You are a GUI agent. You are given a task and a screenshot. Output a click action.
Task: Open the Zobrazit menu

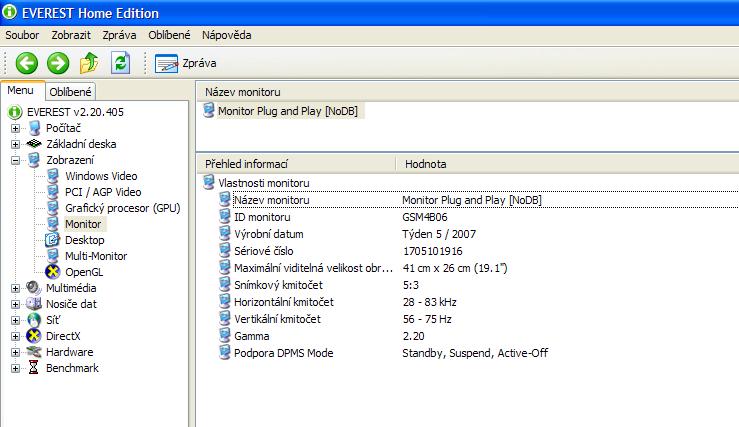click(x=71, y=35)
